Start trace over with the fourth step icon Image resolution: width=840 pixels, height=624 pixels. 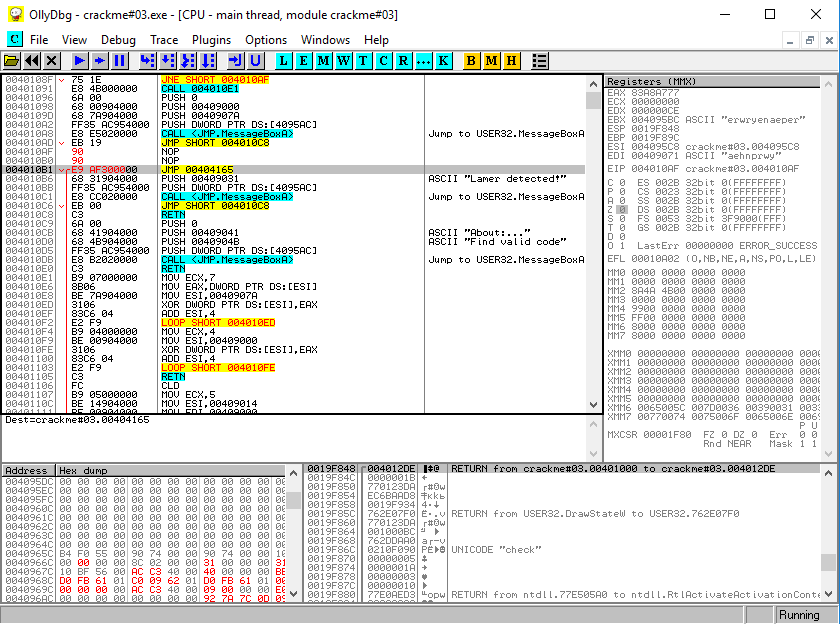coord(208,61)
